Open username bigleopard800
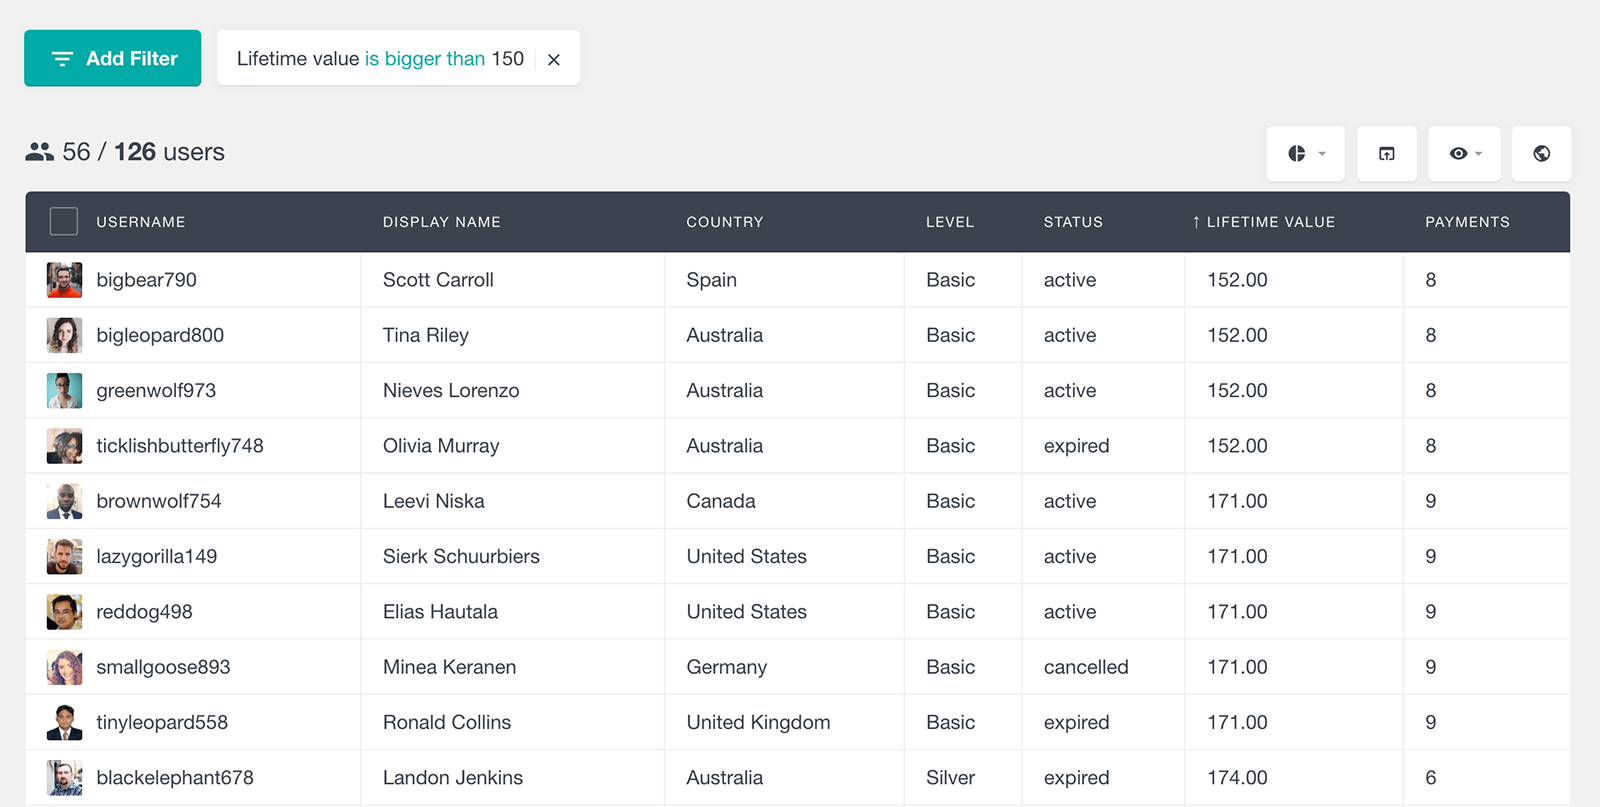 click(160, 335)
